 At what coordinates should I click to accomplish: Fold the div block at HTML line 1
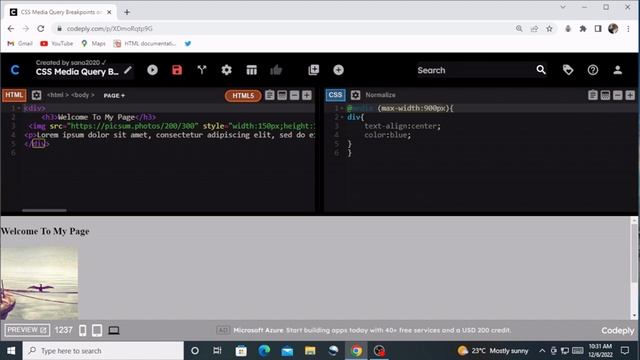(x=19, y=108)
